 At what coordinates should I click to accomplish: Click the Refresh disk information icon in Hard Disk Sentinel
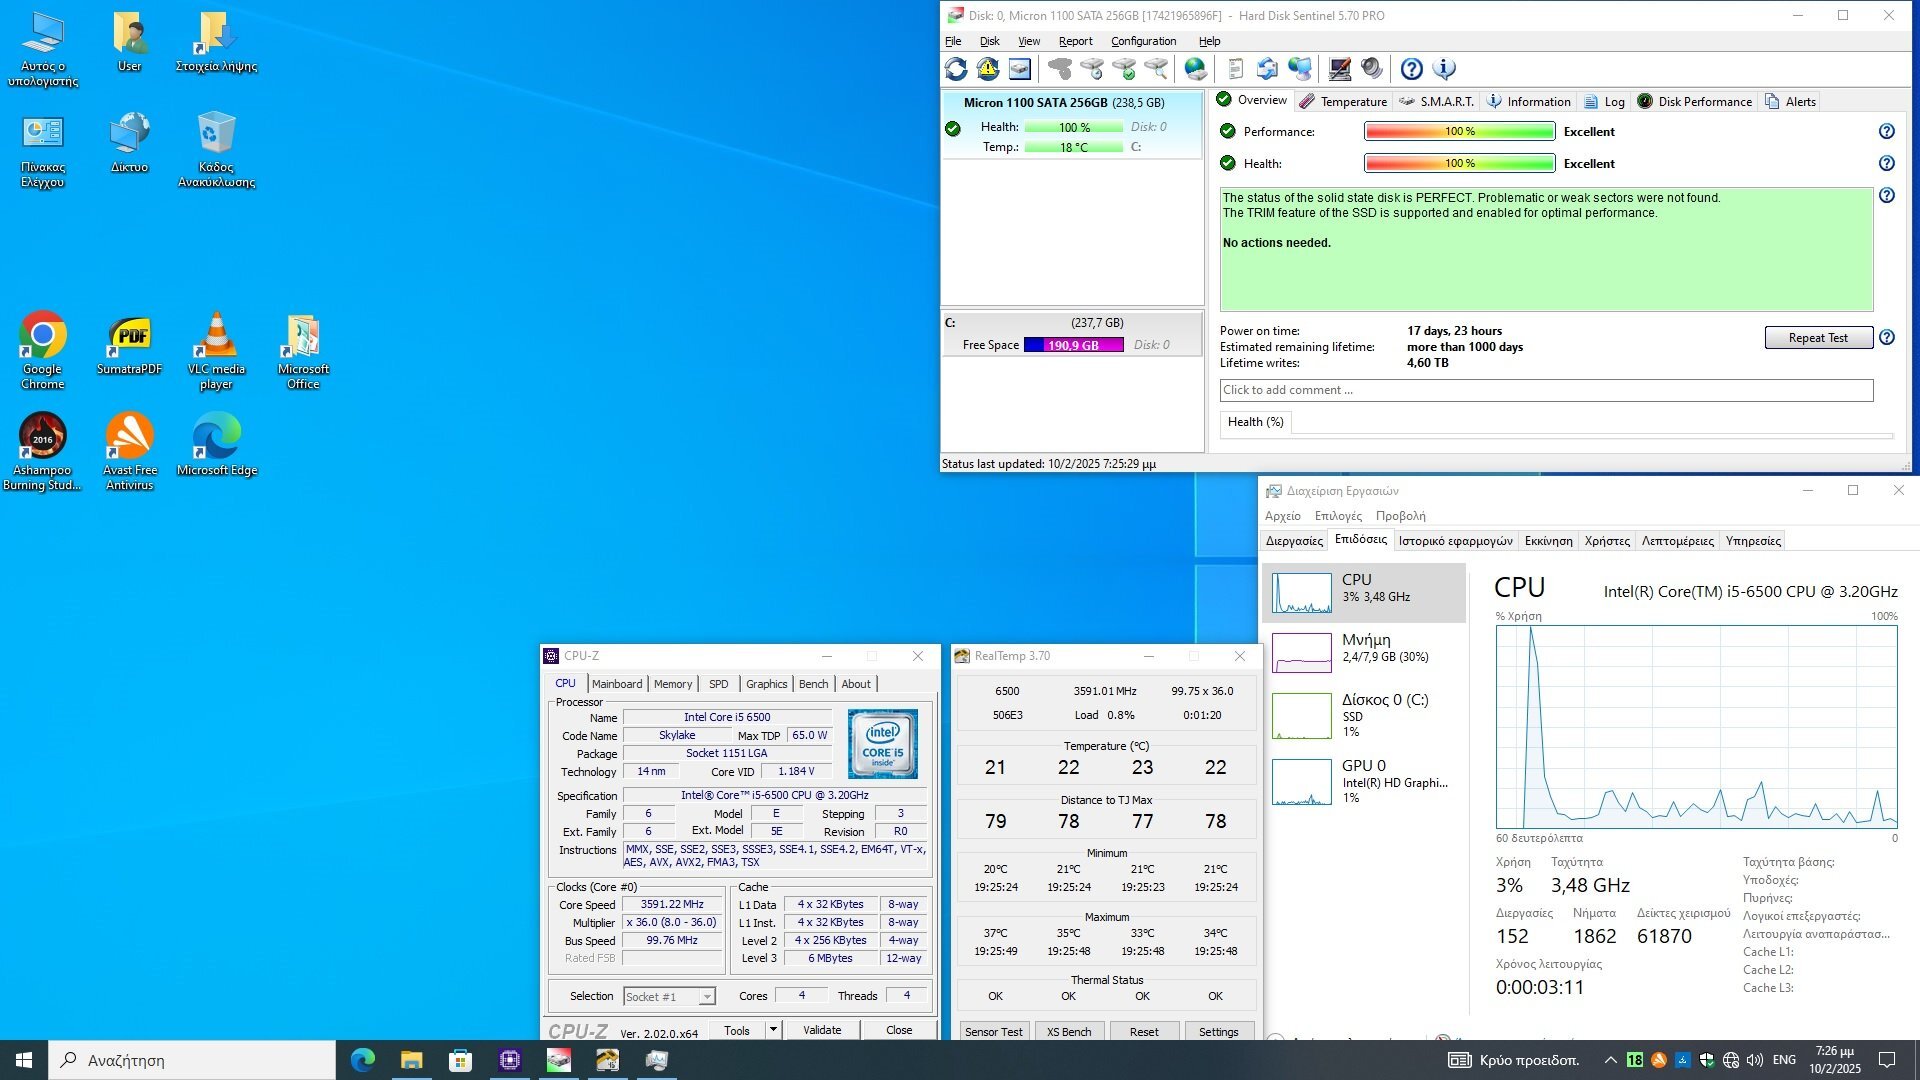[956, 69]
